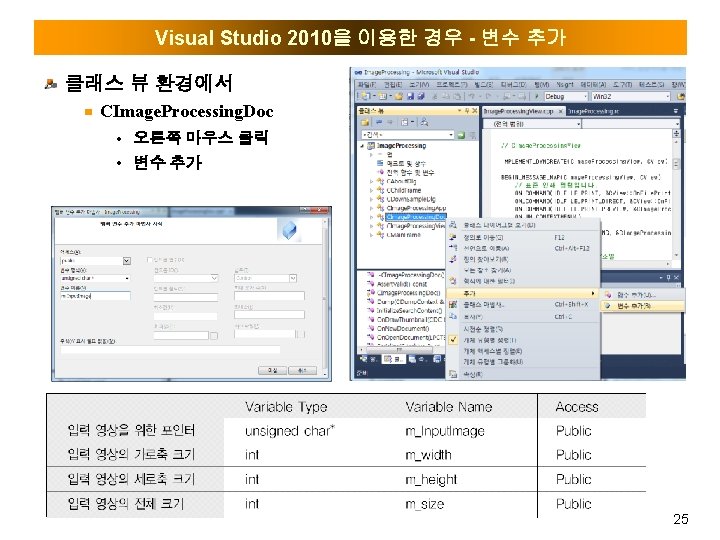Click the Save All toolbar icon

pos(420,96)
